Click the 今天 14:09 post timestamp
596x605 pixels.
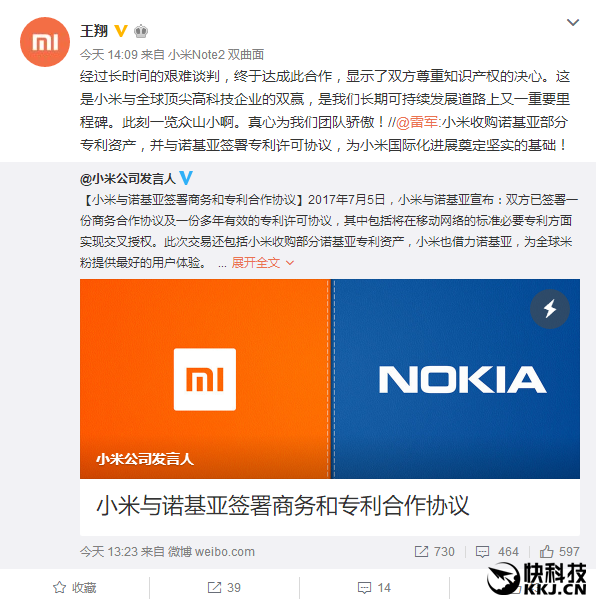[109, 55]
